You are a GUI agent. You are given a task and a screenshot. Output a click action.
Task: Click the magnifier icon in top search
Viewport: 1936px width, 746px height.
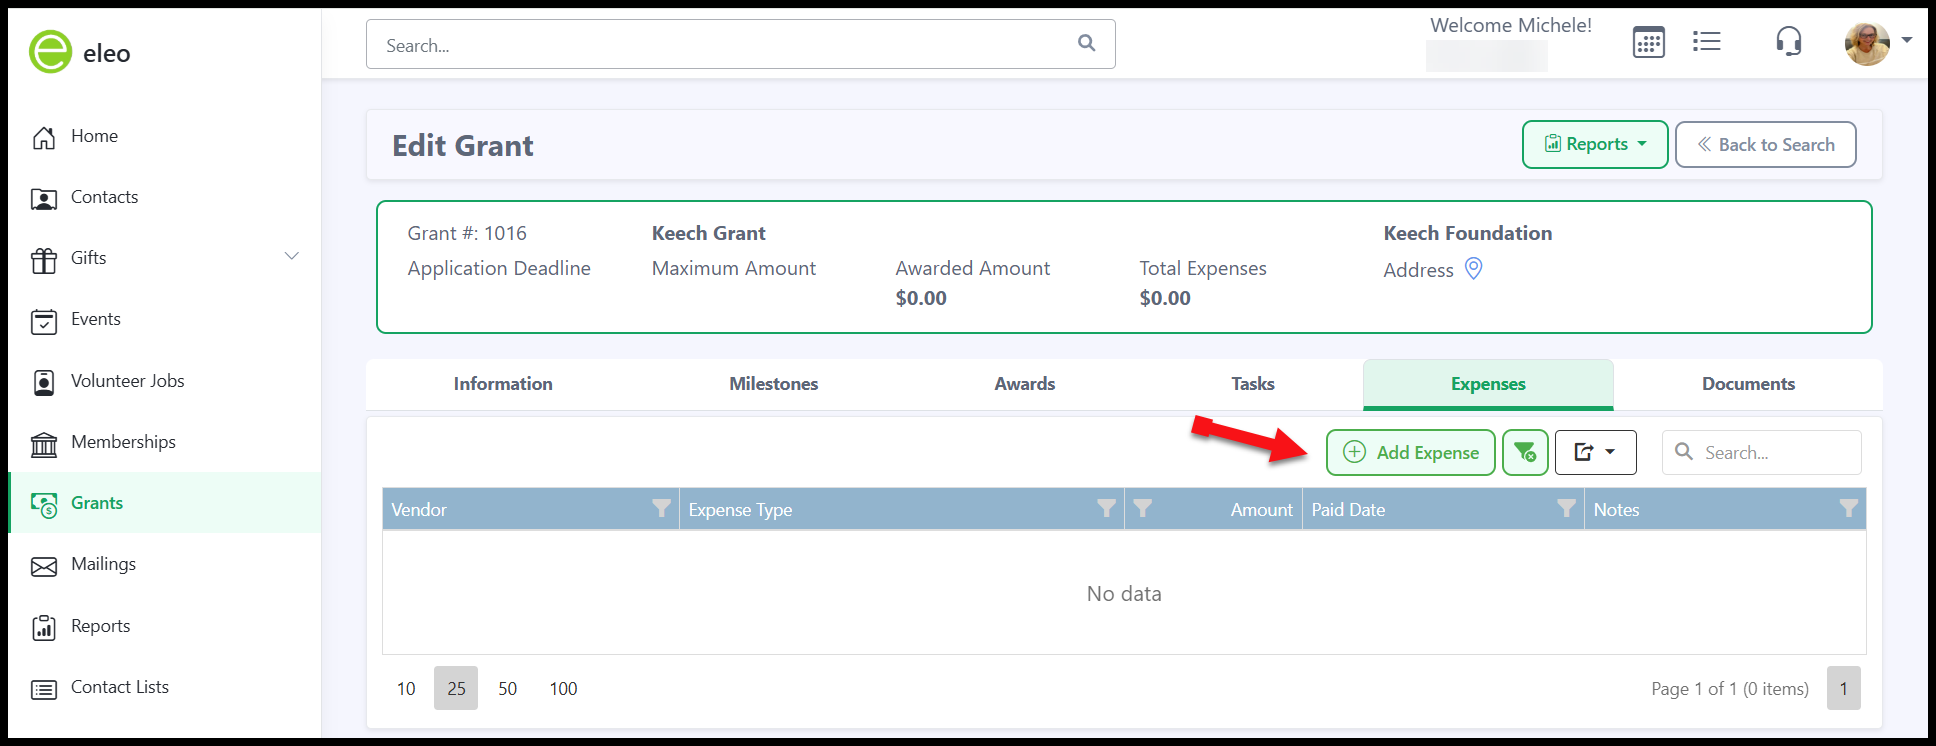coord(1087,43)
